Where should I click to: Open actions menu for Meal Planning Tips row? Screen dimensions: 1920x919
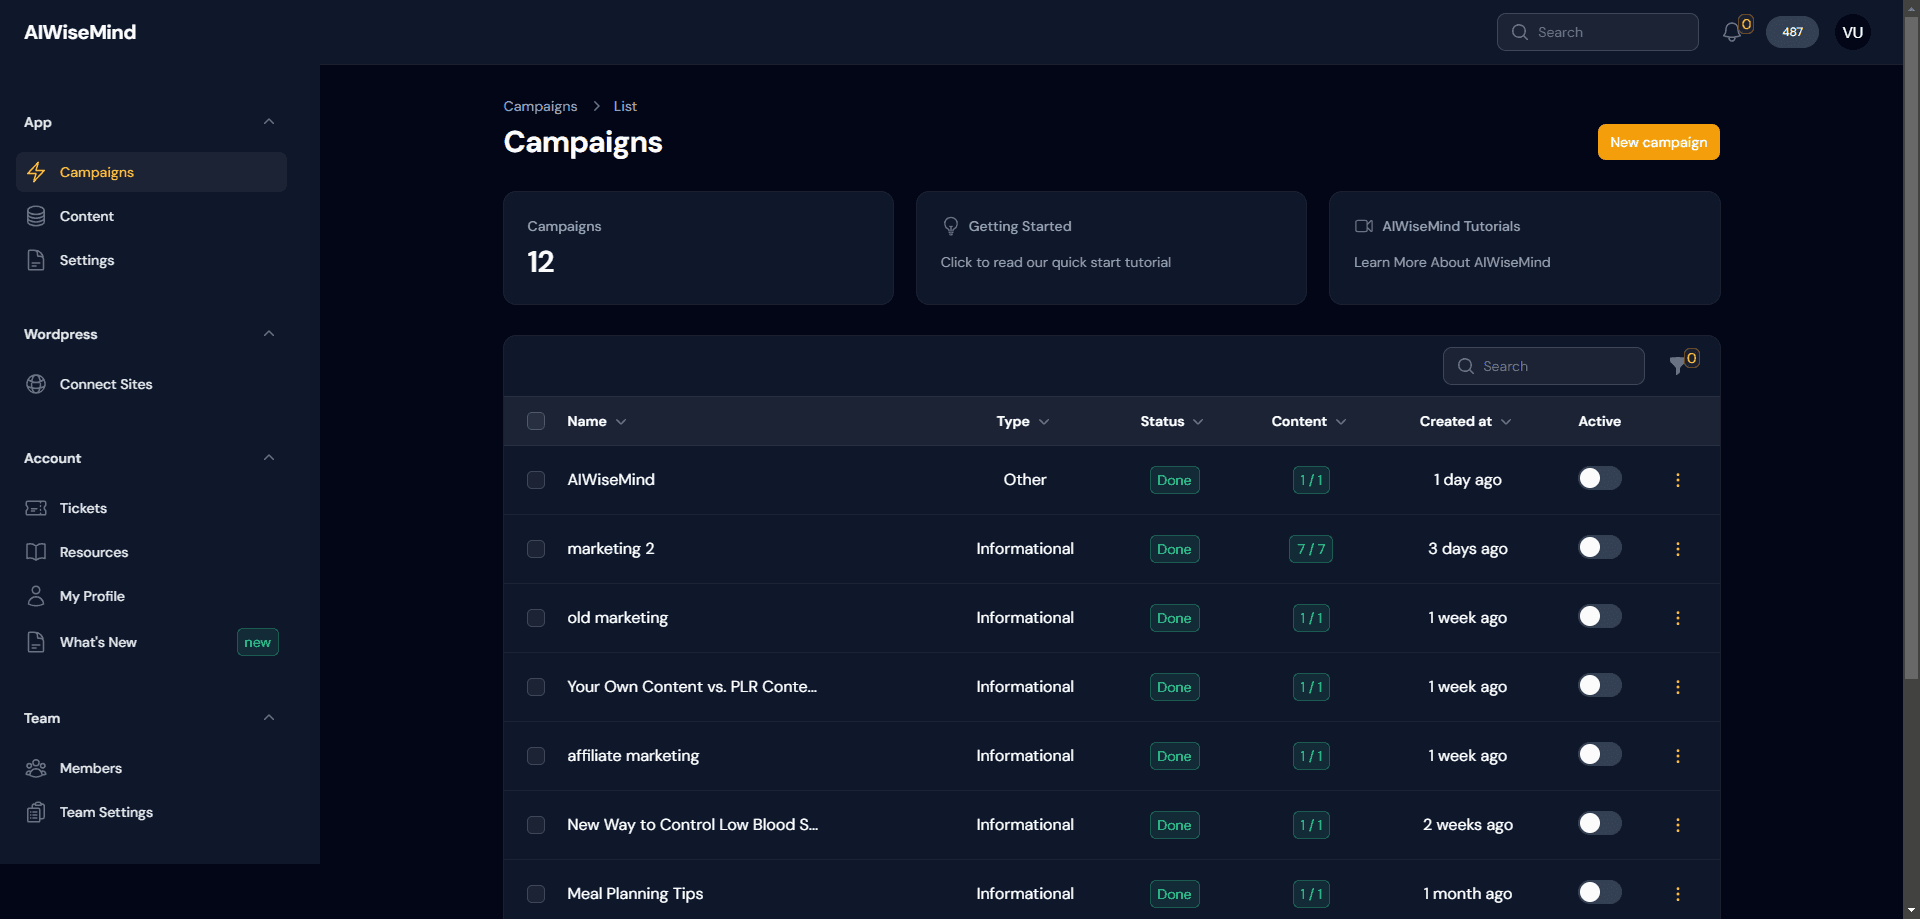tap(1678, 894)
